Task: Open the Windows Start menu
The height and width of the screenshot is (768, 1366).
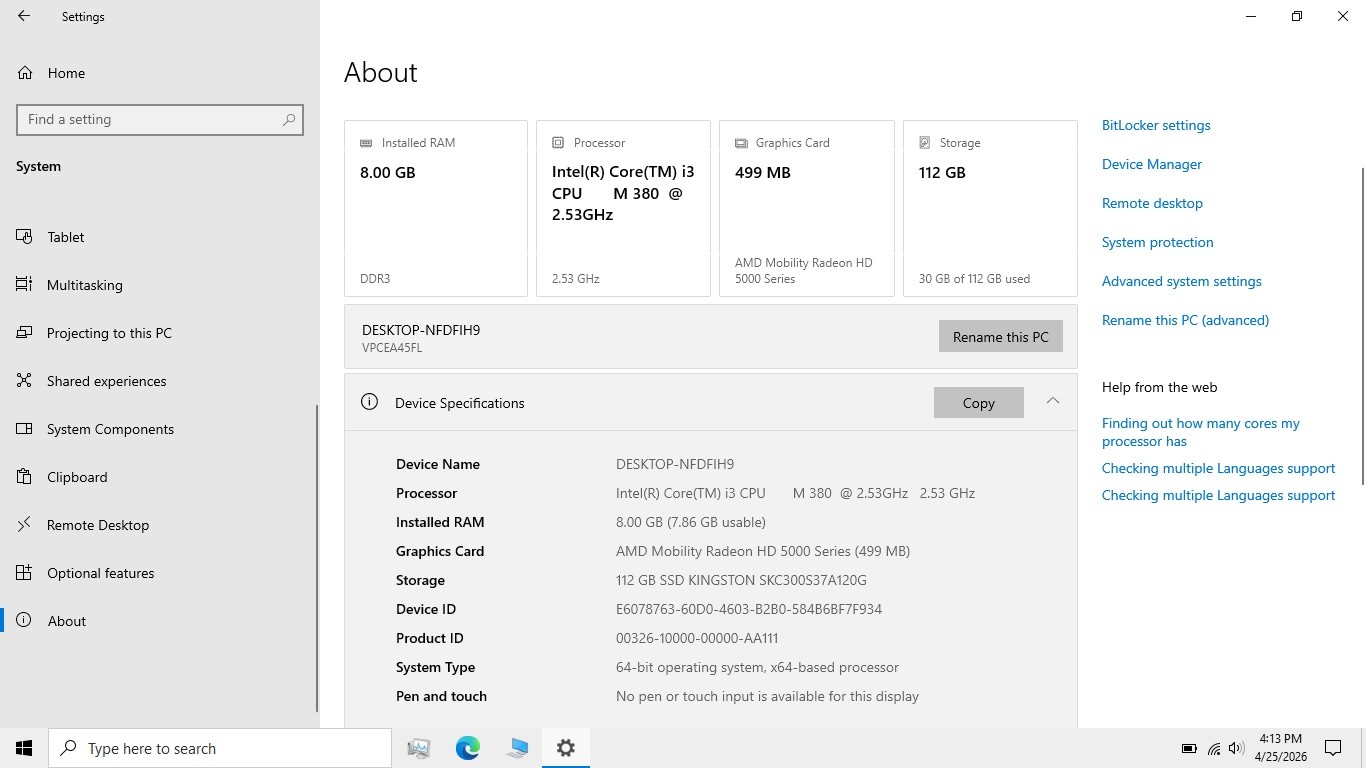Action: tap(24, 748)
